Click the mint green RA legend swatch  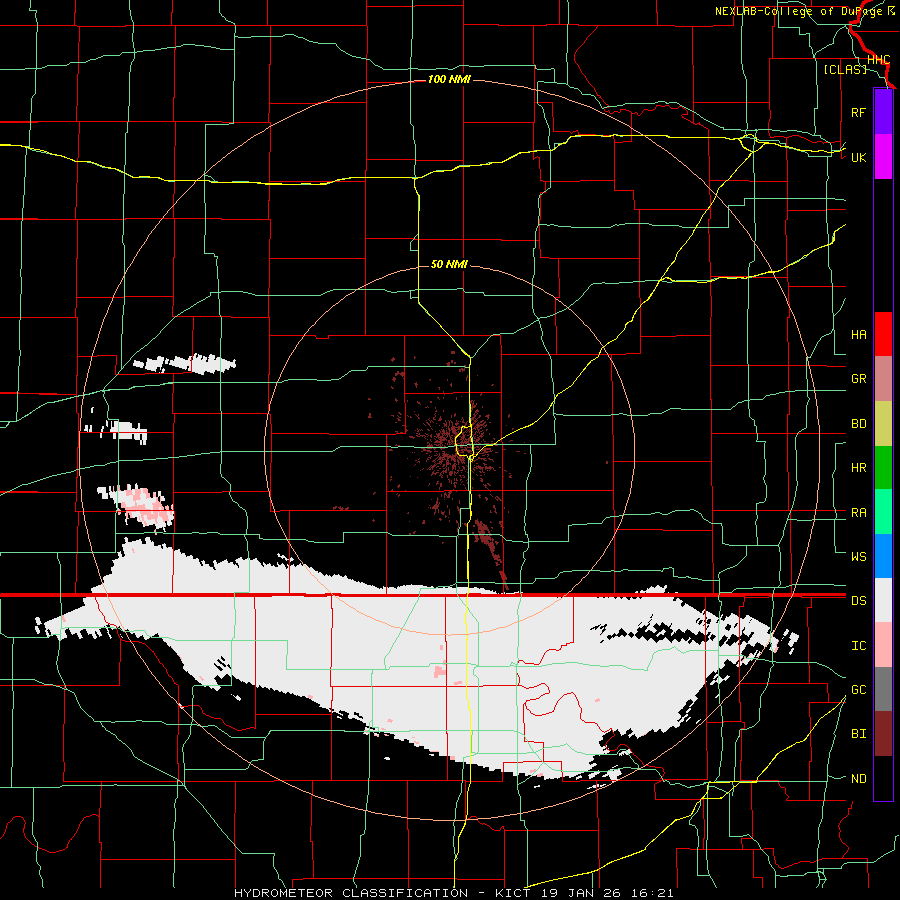pyautogui.click(x=883, y=512)
